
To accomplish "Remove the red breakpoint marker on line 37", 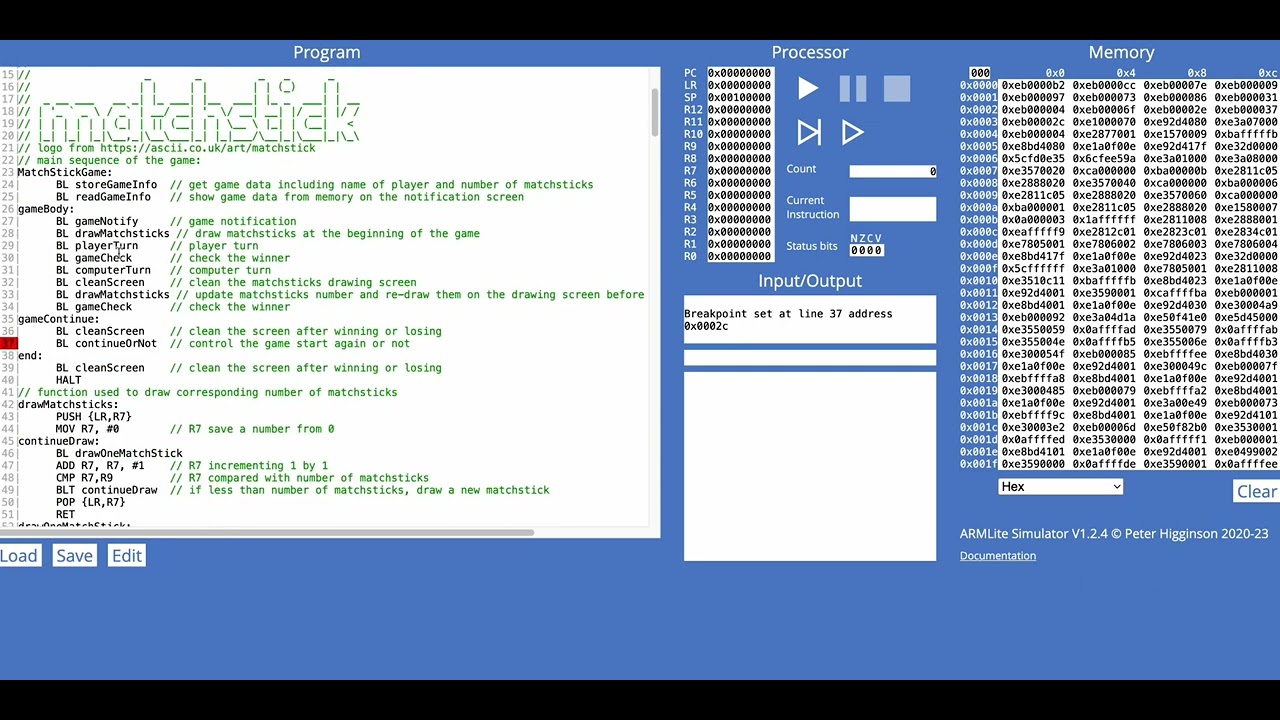I will pyautogui.click(x=8, y=344).
